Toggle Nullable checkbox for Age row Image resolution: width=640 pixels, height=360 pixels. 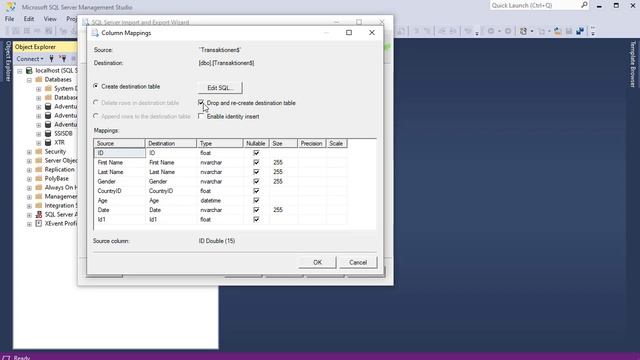pos(256,200)
